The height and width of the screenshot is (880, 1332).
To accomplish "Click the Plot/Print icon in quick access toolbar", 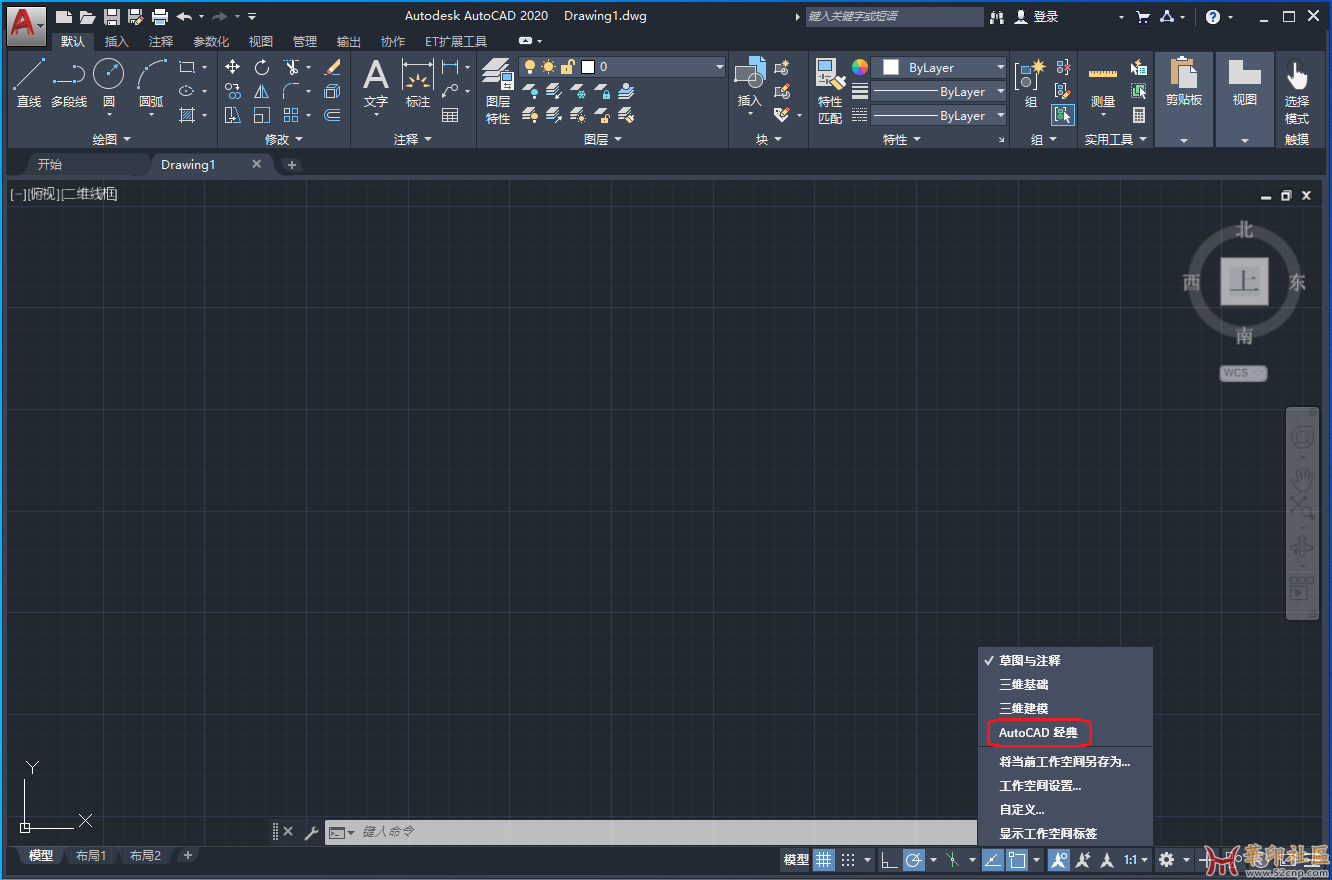I will (160, 16).
